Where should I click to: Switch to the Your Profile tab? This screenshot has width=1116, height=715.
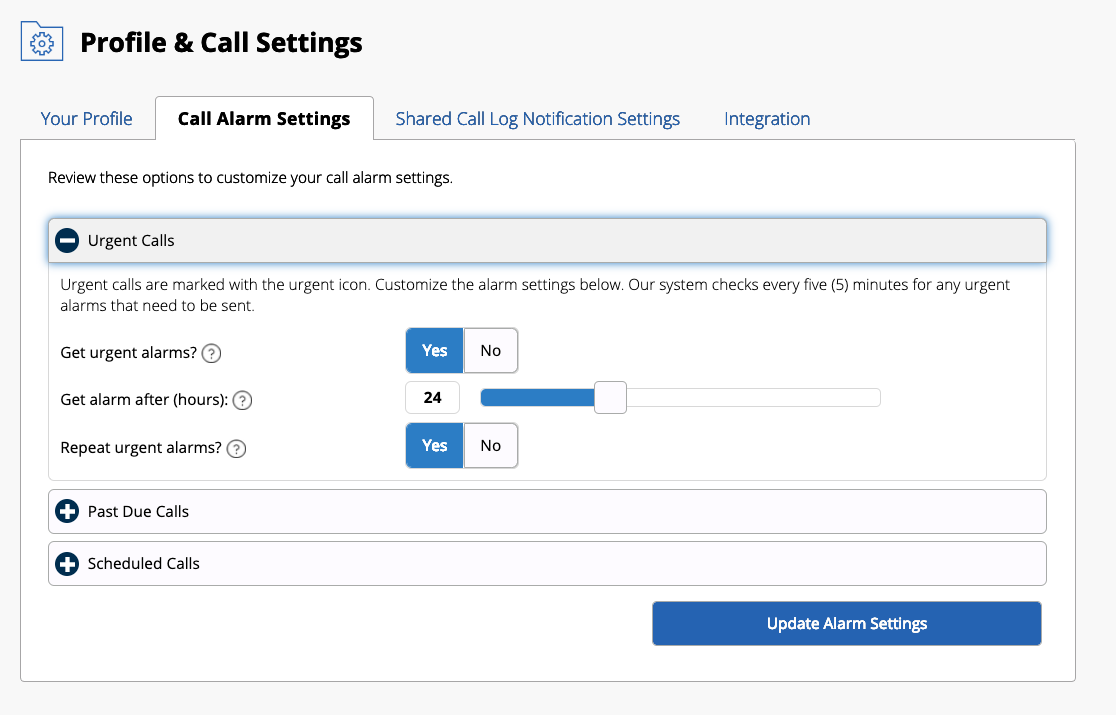[x=87, y=119]
